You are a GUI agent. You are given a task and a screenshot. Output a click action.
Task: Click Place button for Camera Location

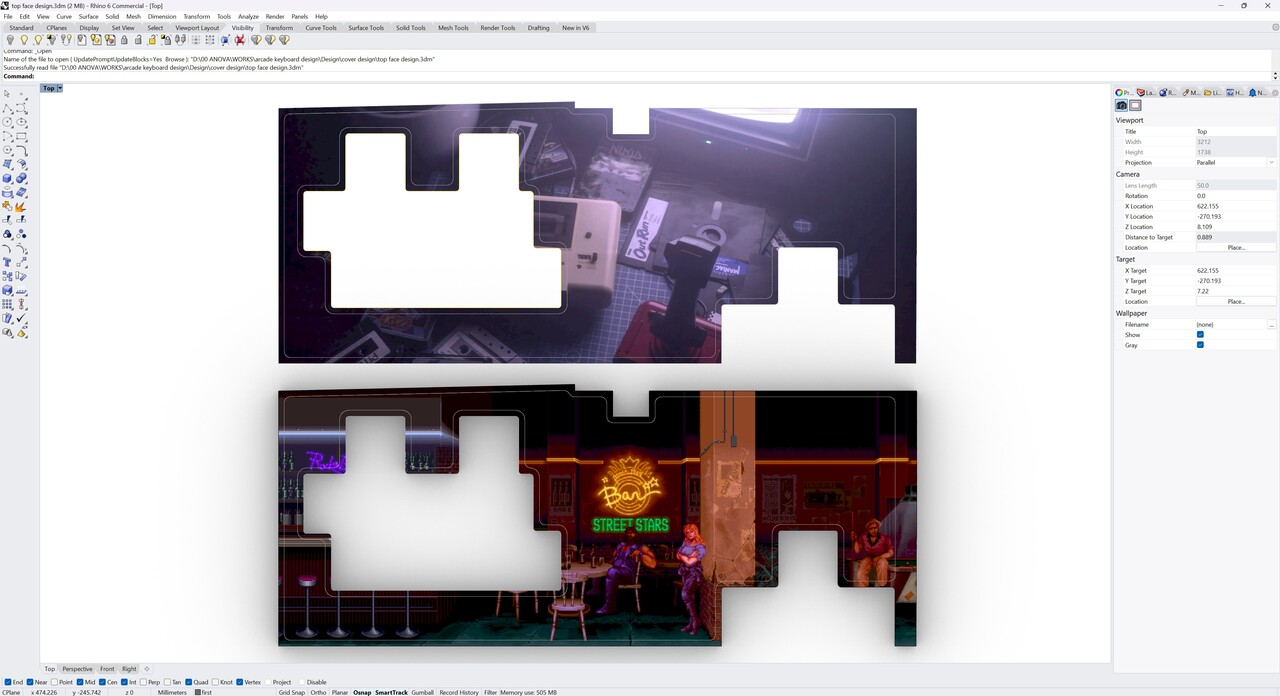pyautogui.click(x=1236, y=247)
